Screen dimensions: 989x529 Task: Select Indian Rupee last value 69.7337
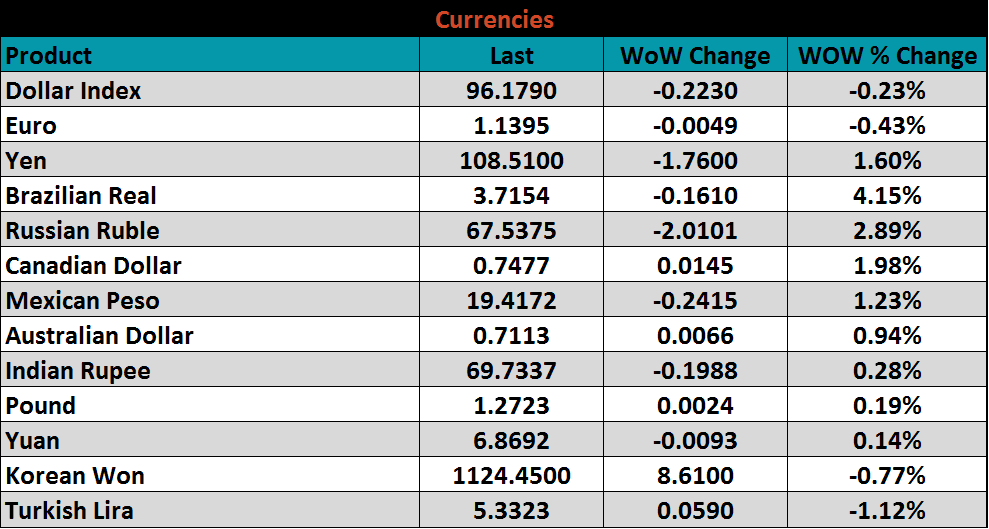511,371
